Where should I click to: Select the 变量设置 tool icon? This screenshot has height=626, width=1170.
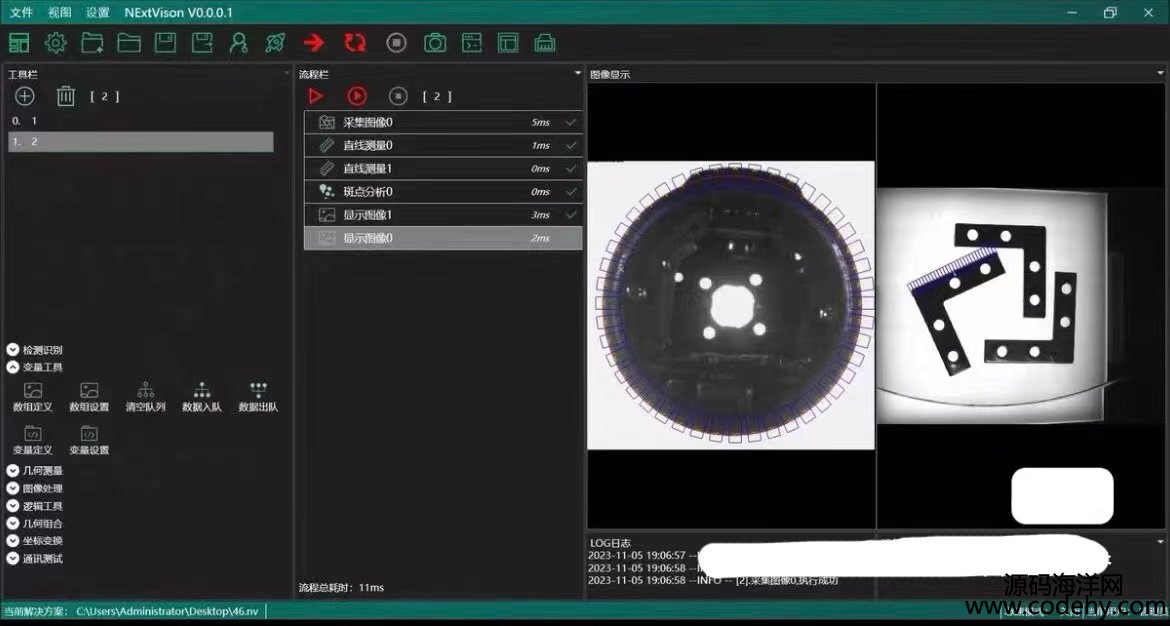pos(89,441)
